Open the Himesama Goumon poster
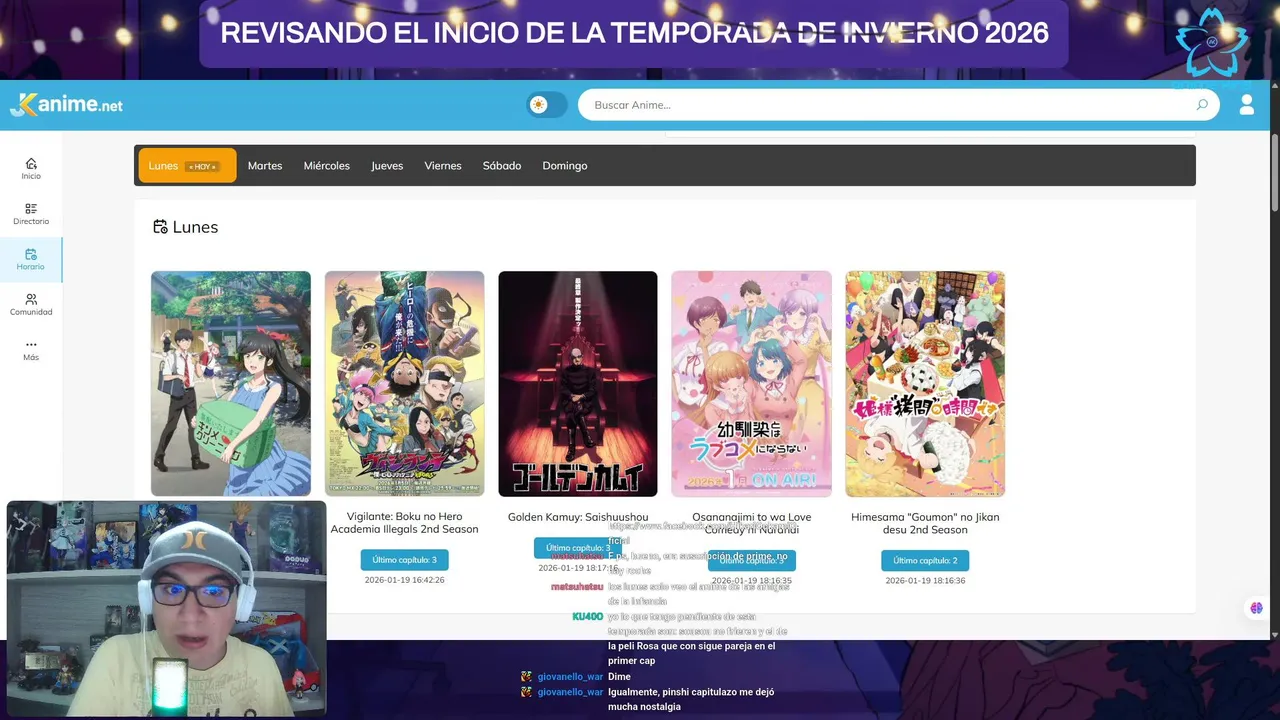Image resolution: width=1280 pixels, height=720 pixels. [x=925, y=384]
